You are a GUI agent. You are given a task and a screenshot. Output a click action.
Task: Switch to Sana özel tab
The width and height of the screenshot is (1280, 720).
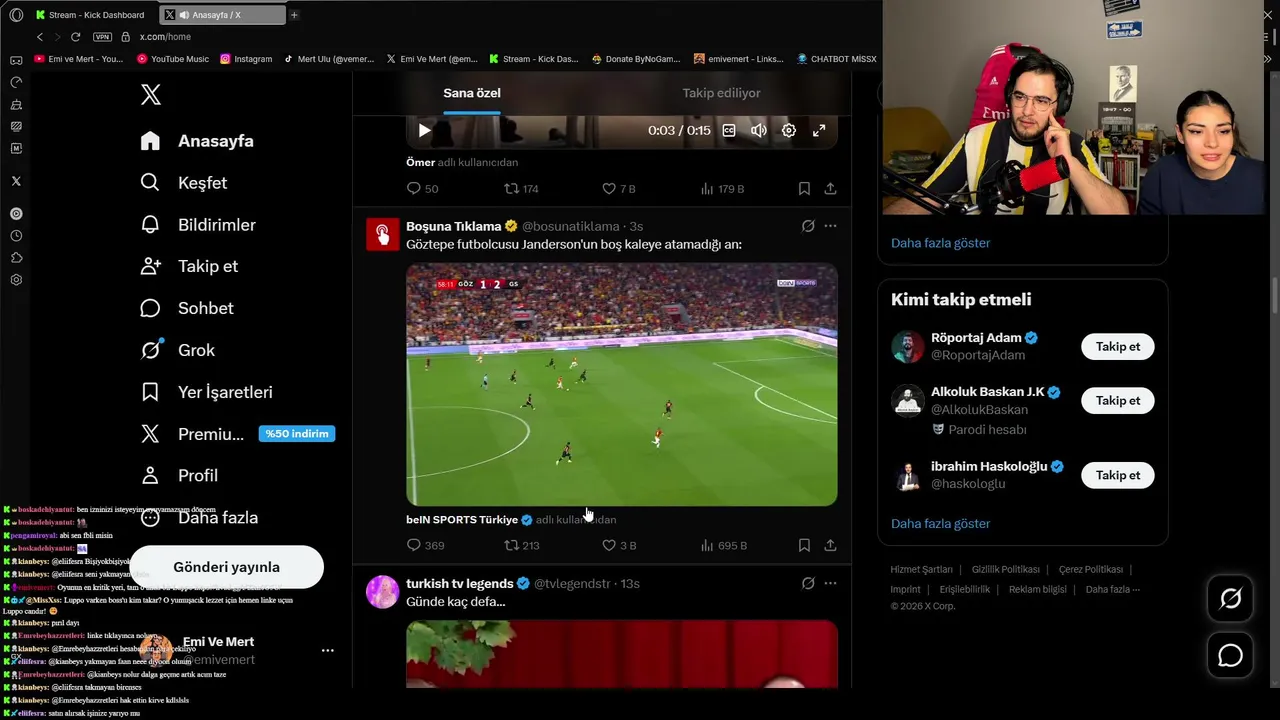point(472,93)
